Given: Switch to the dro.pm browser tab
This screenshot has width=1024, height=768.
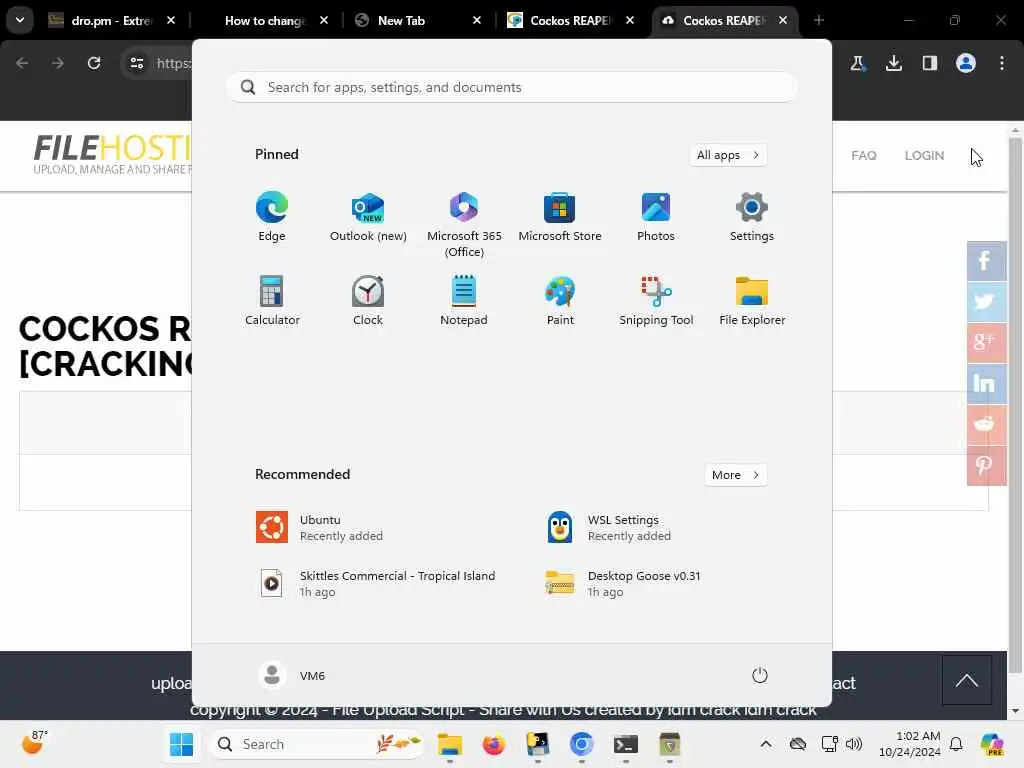Looking at the screenshot, I should click(111, 20).
